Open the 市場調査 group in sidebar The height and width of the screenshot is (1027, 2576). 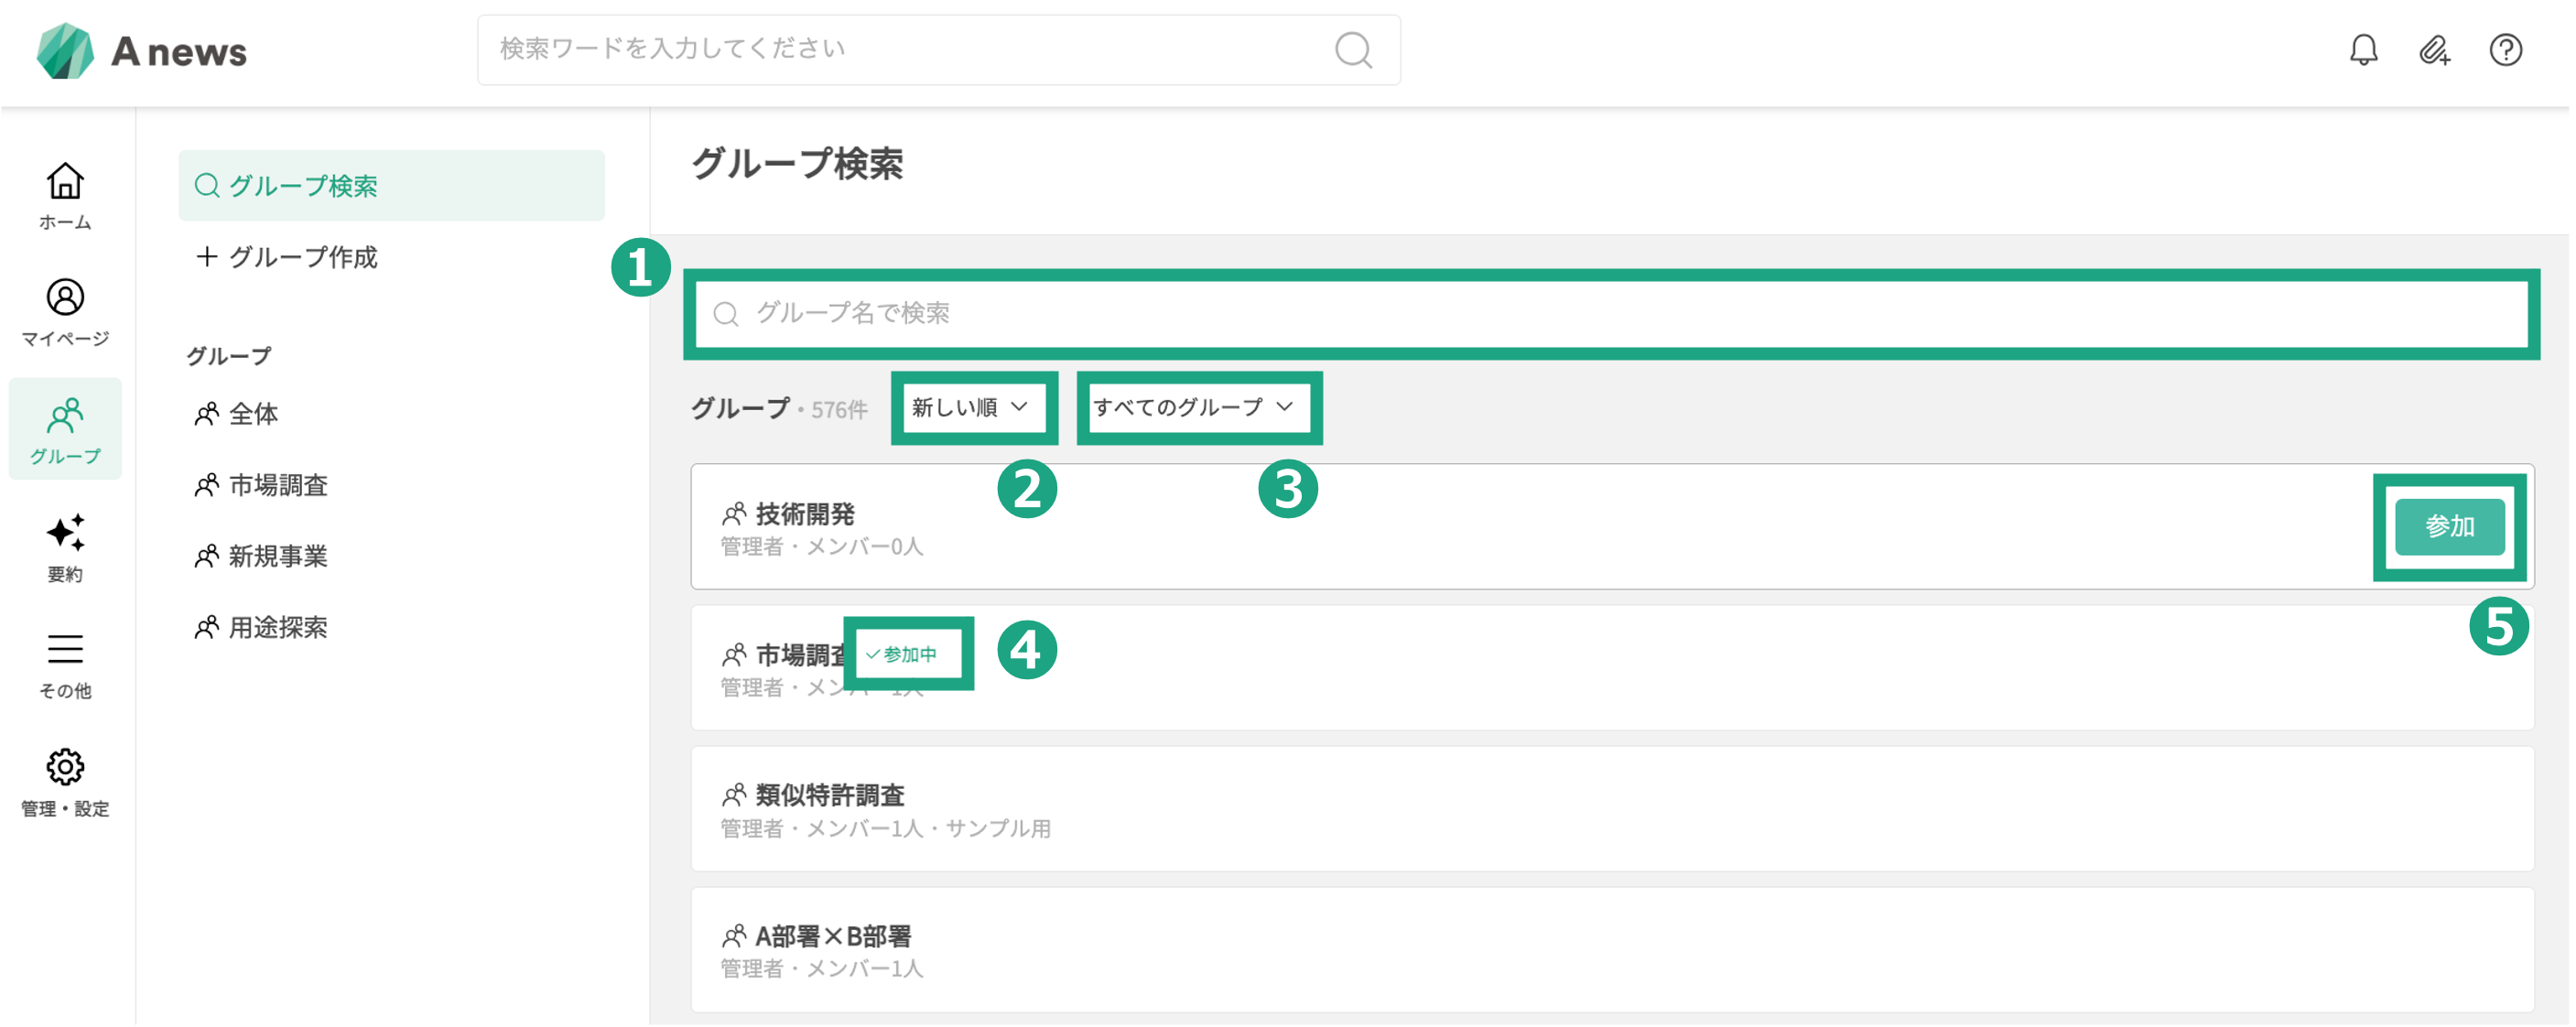[278, 486]
